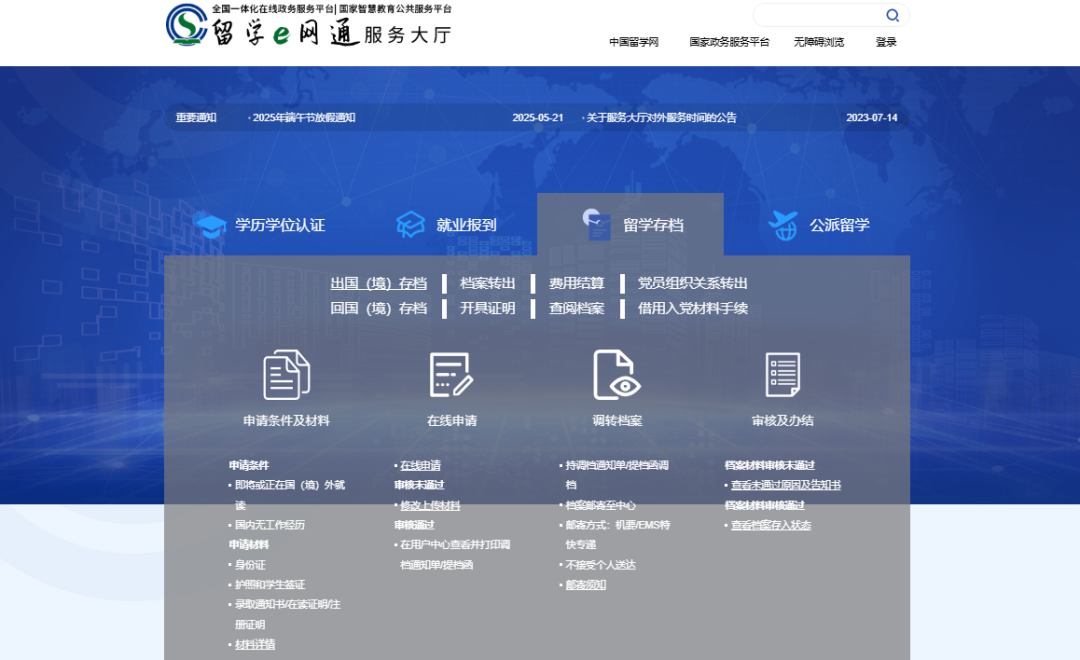Open the 2025年端午节放假通知 notice
The image size is (1080, 660).
pyautogui.click(x=303, y=118)
